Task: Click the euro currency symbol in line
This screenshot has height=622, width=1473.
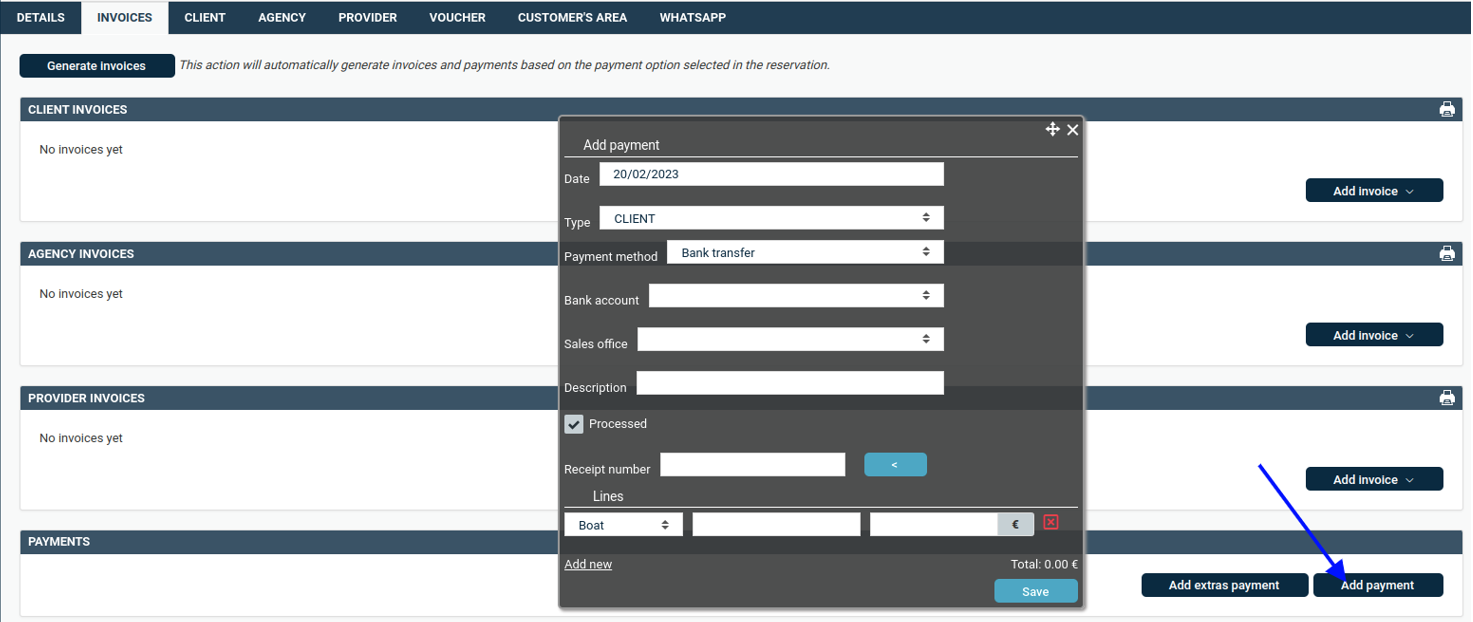Action: (1015, 524)
